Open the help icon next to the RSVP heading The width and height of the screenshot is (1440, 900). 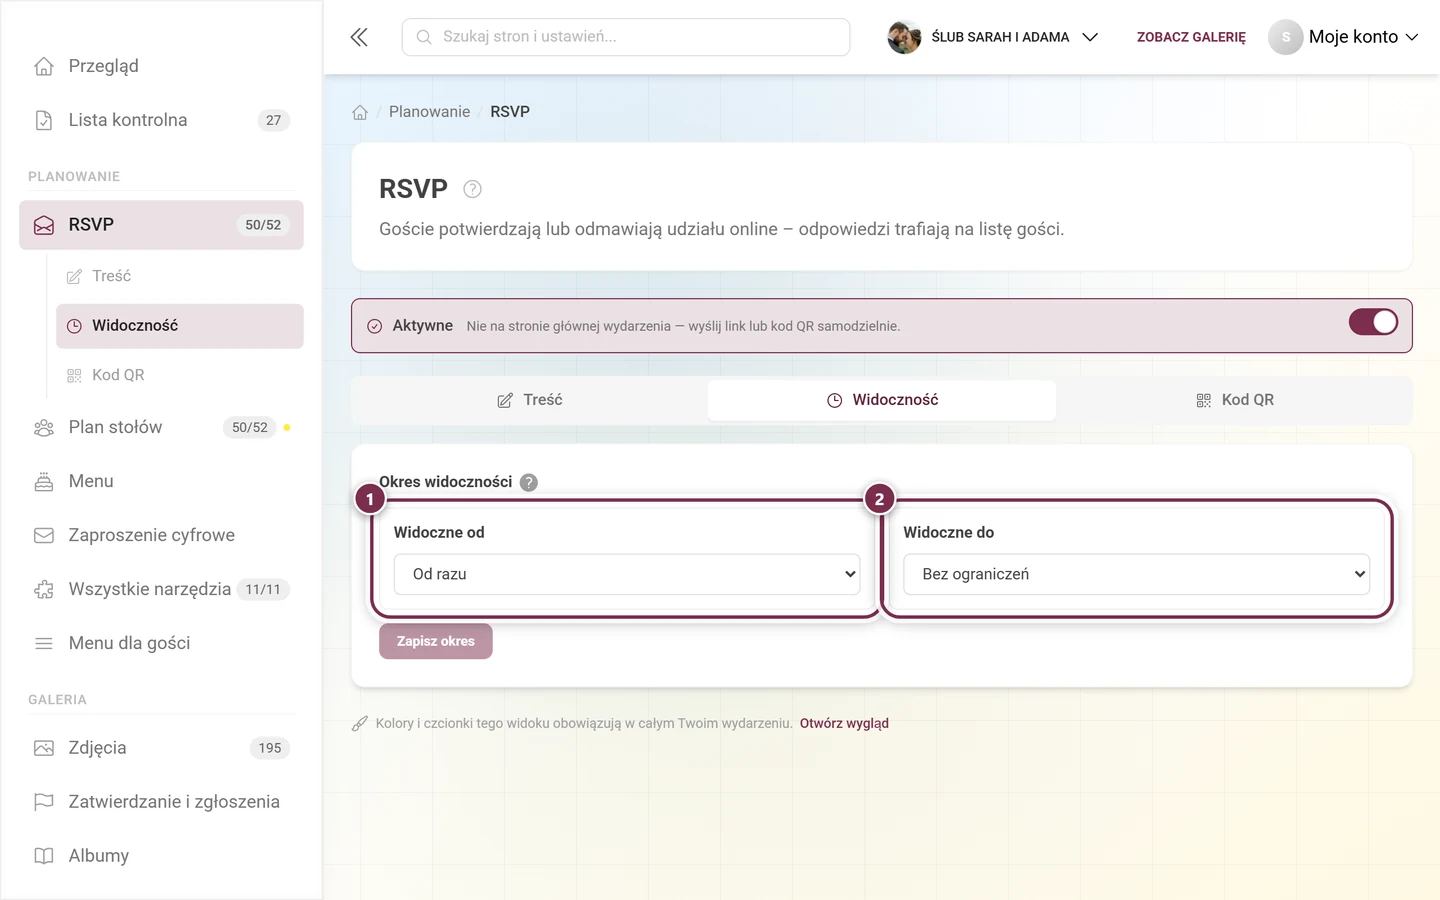pos(473,189)
